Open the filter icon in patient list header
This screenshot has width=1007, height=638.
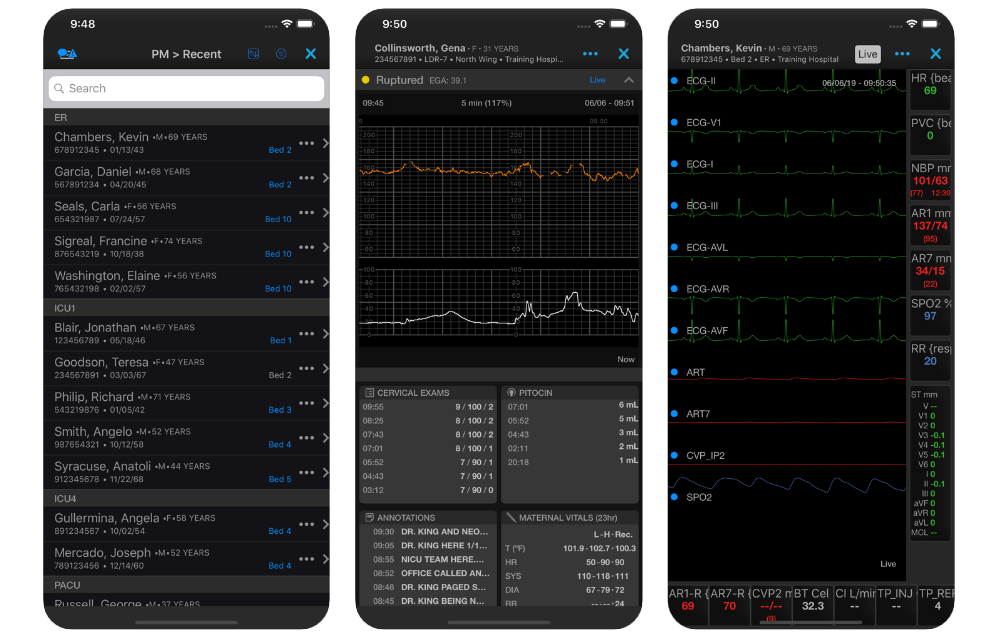(281, 54)
